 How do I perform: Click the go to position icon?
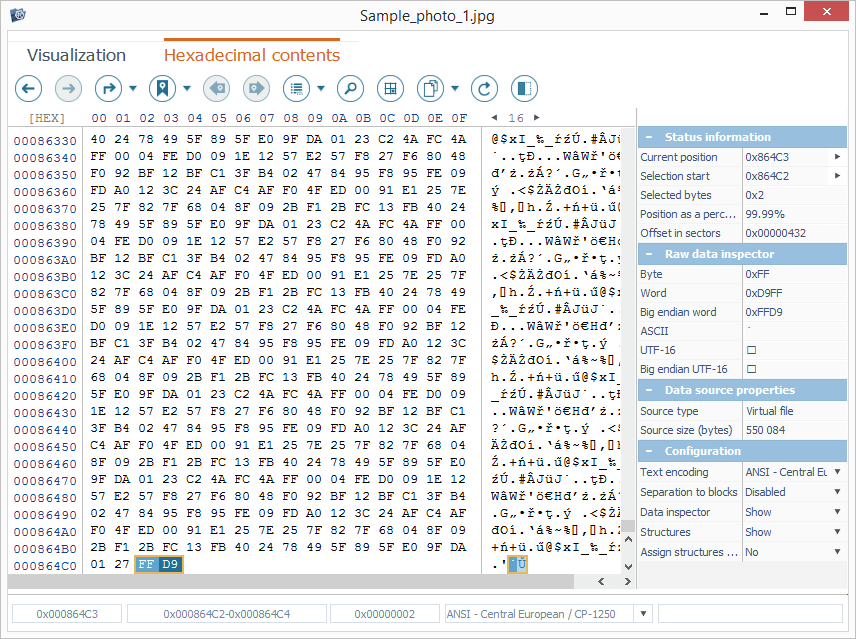tap(108, 88)
